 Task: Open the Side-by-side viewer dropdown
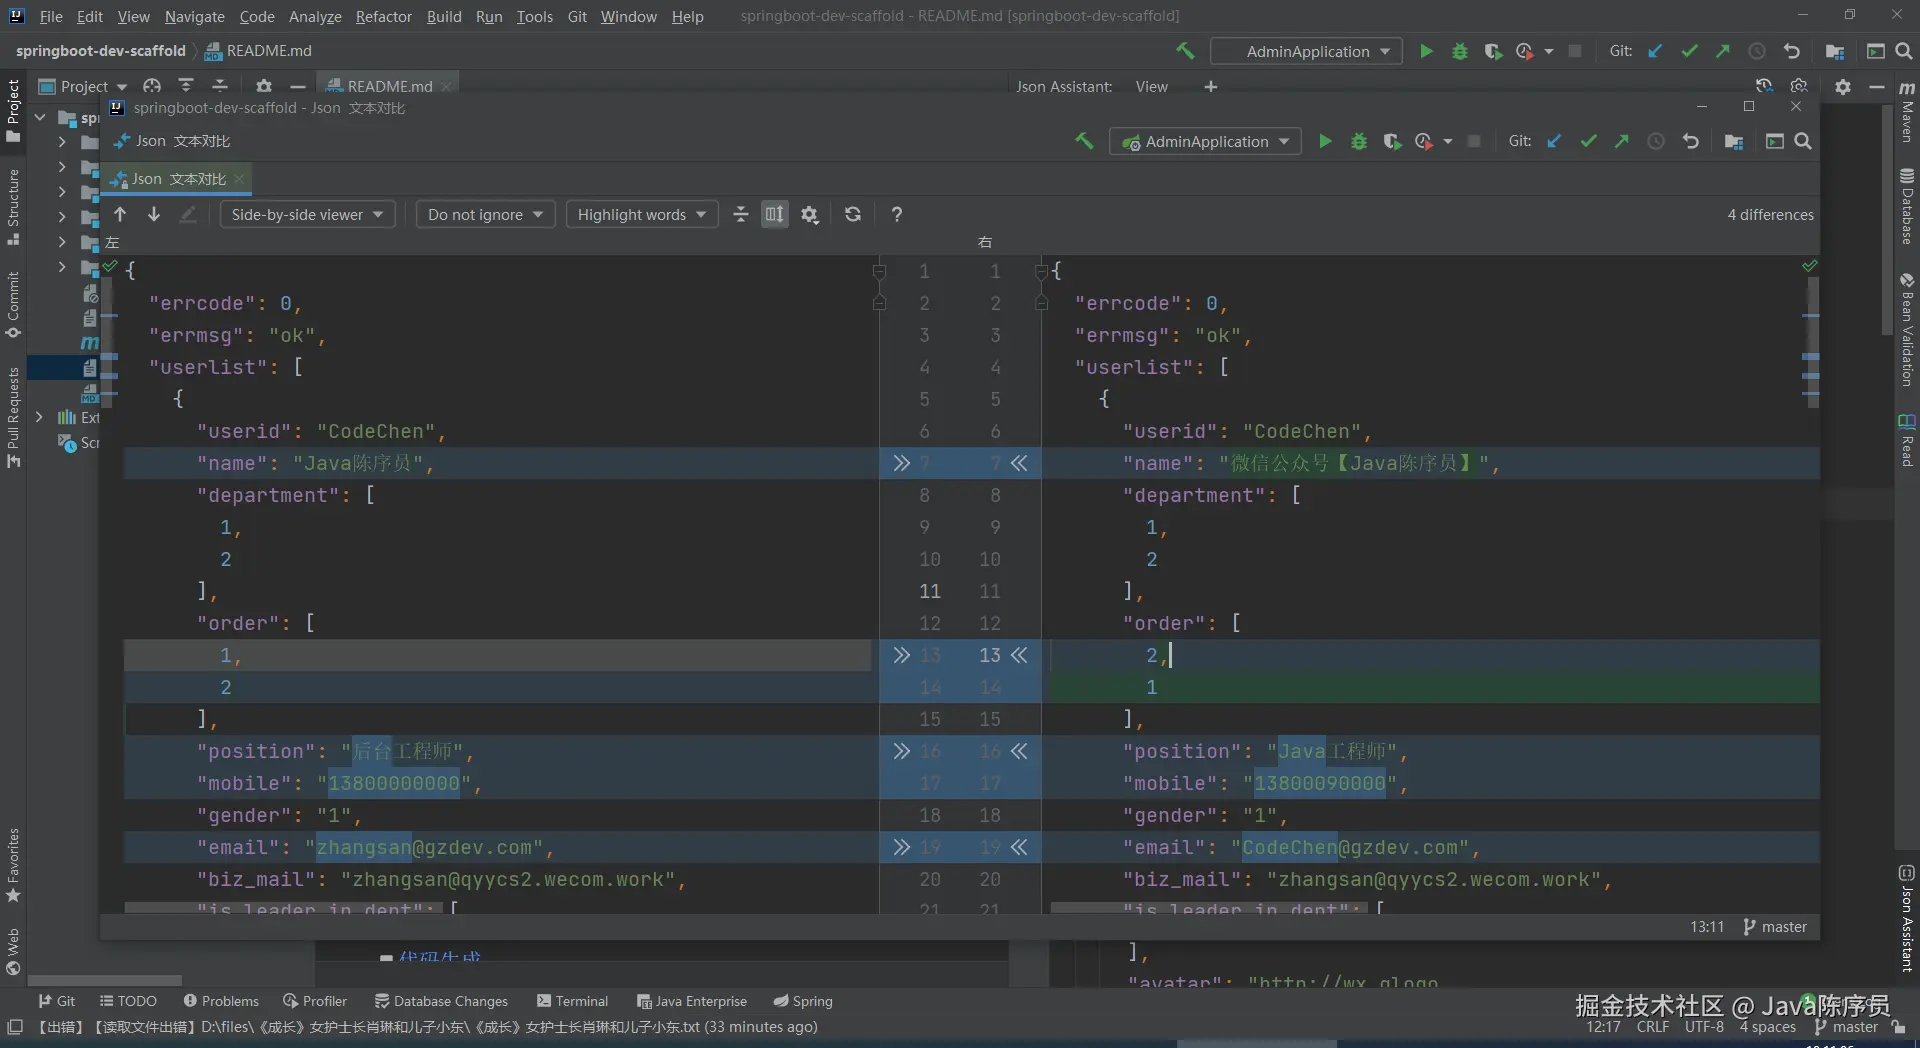[307, 214]
